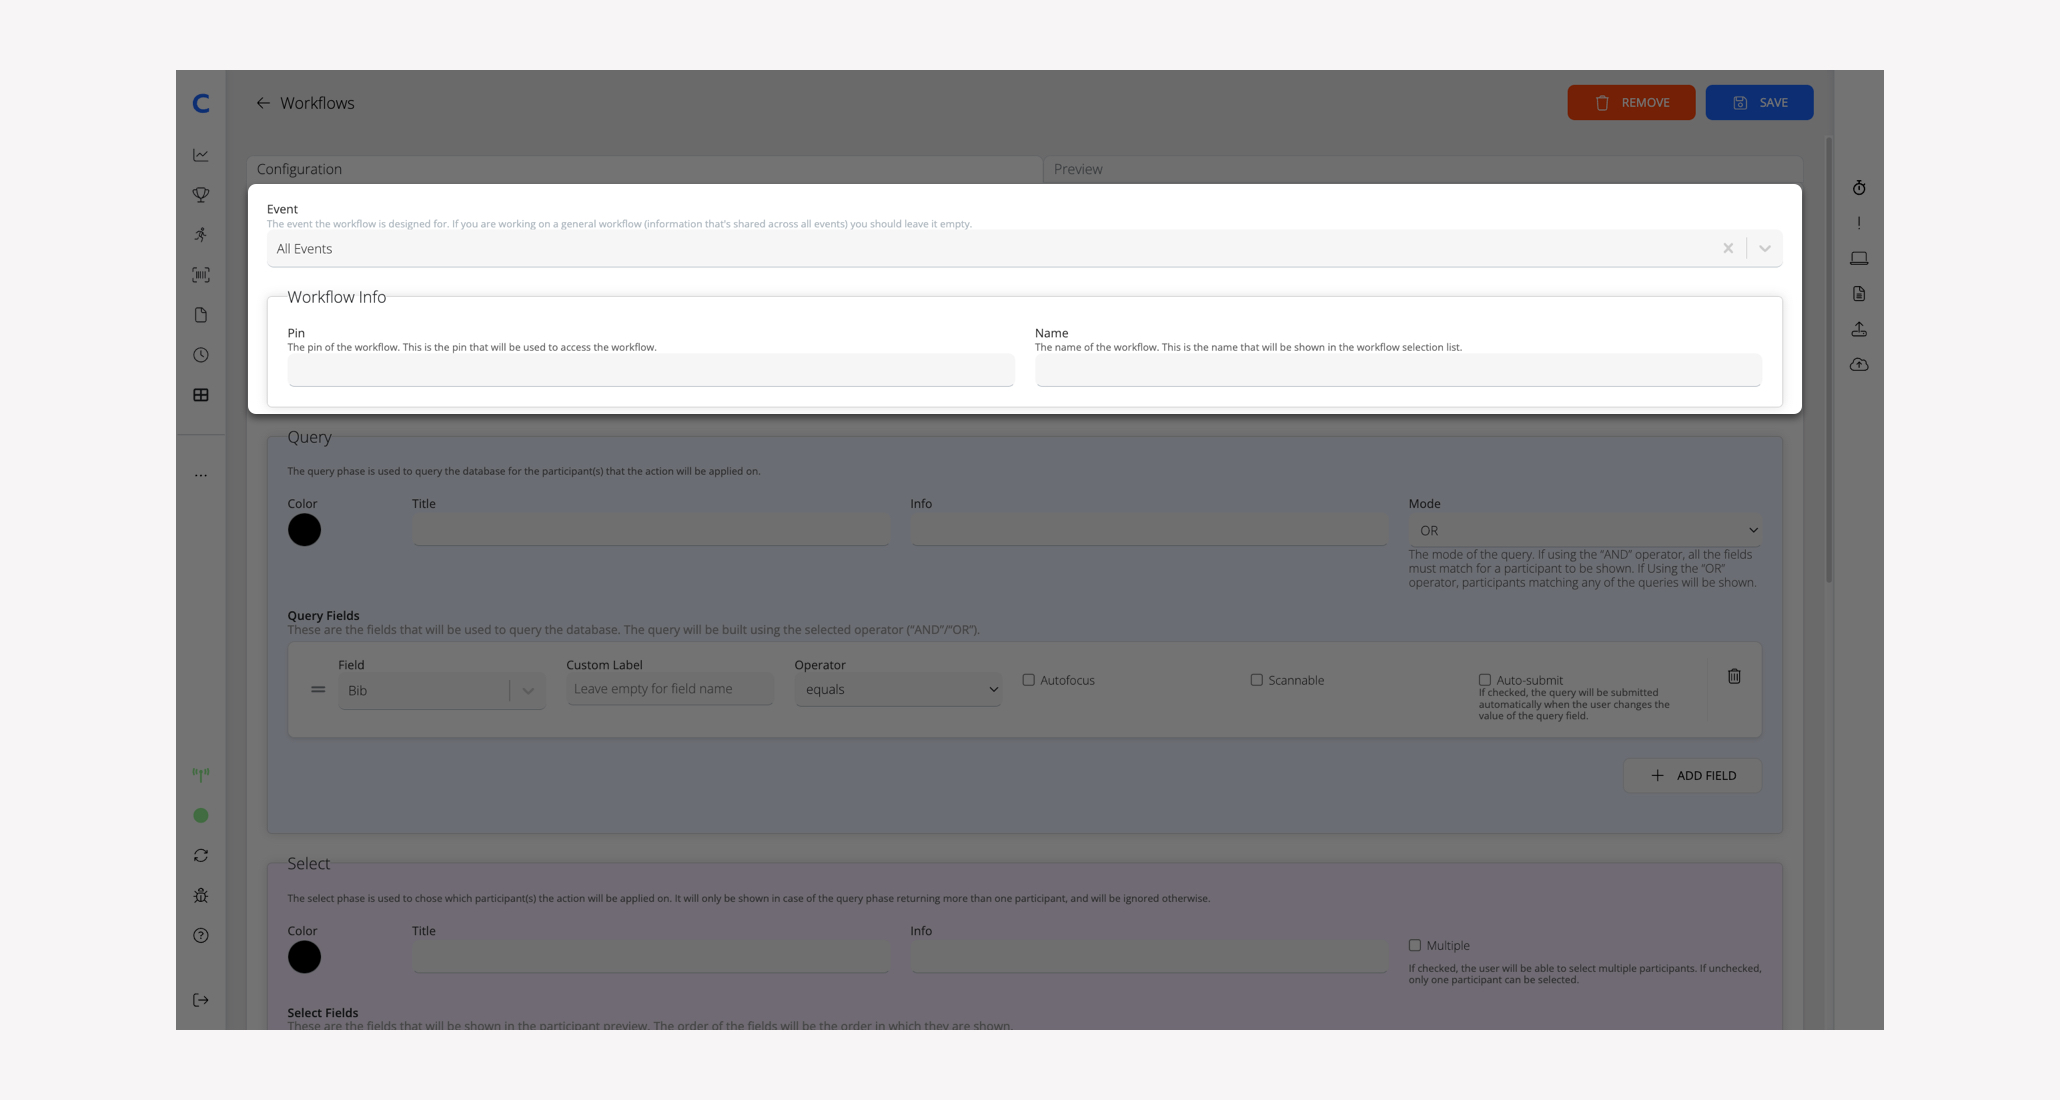Open the help question mark icon
Viewport: 2060px width, 1100px height.
[201, 935]
